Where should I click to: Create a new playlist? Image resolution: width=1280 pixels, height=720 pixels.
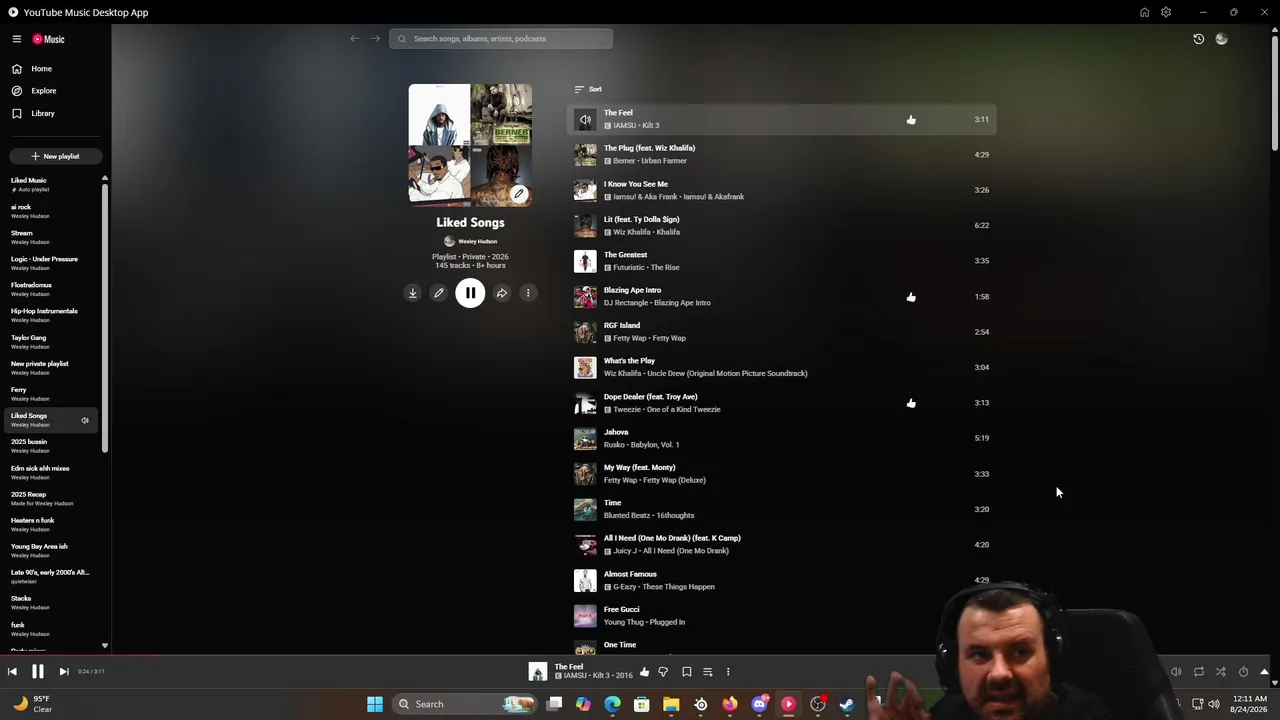(x=55, y=156)
